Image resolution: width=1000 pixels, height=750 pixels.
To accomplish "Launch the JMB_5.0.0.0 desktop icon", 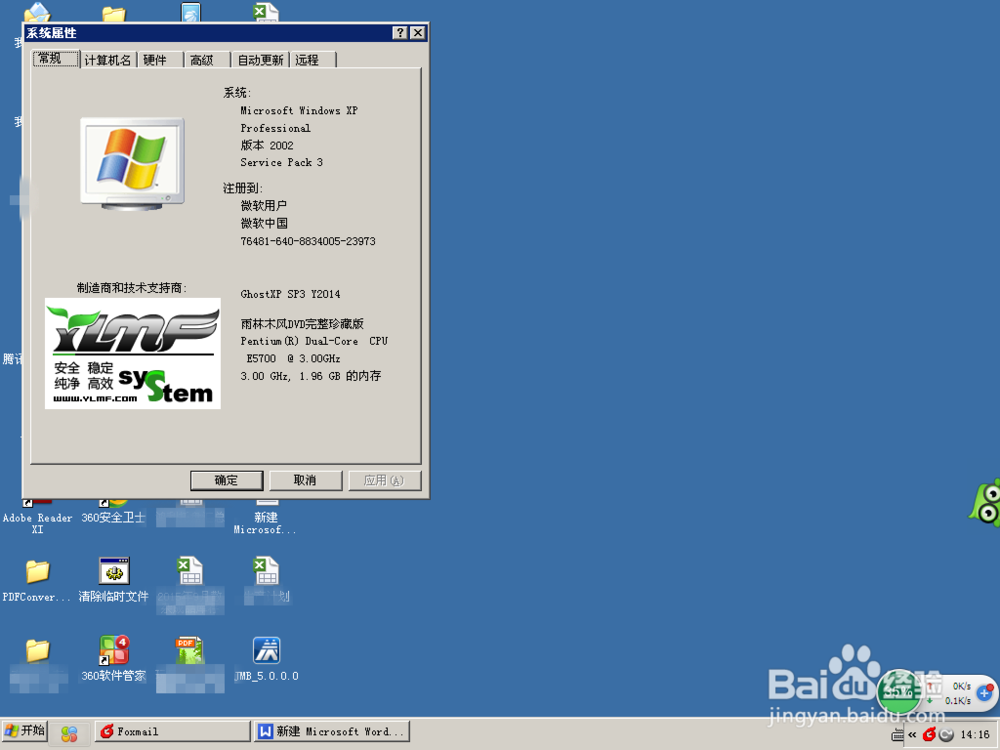I will click(x=267, y=659).
